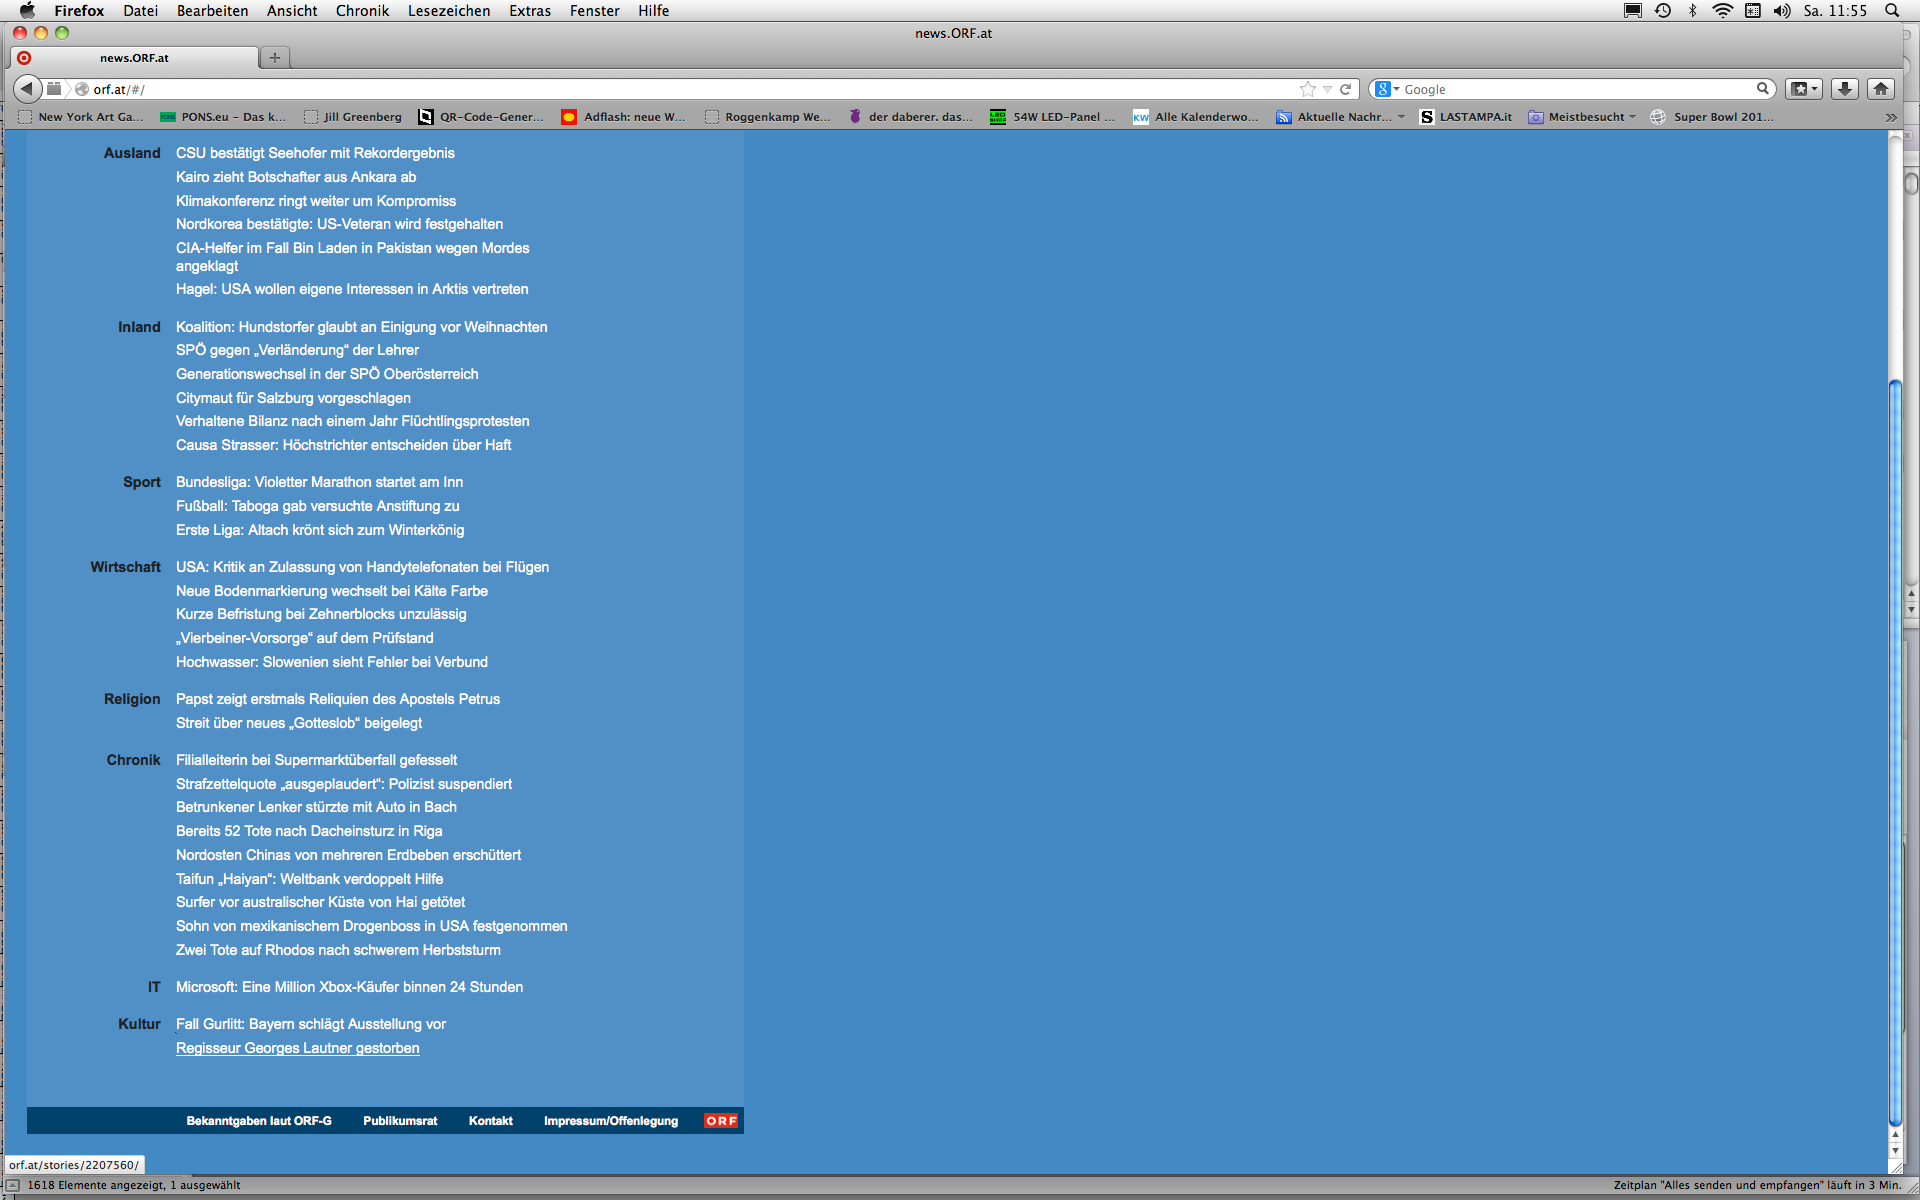
Task: Open the Super Bowl 201... bookmark
Action: (1712, 117)
